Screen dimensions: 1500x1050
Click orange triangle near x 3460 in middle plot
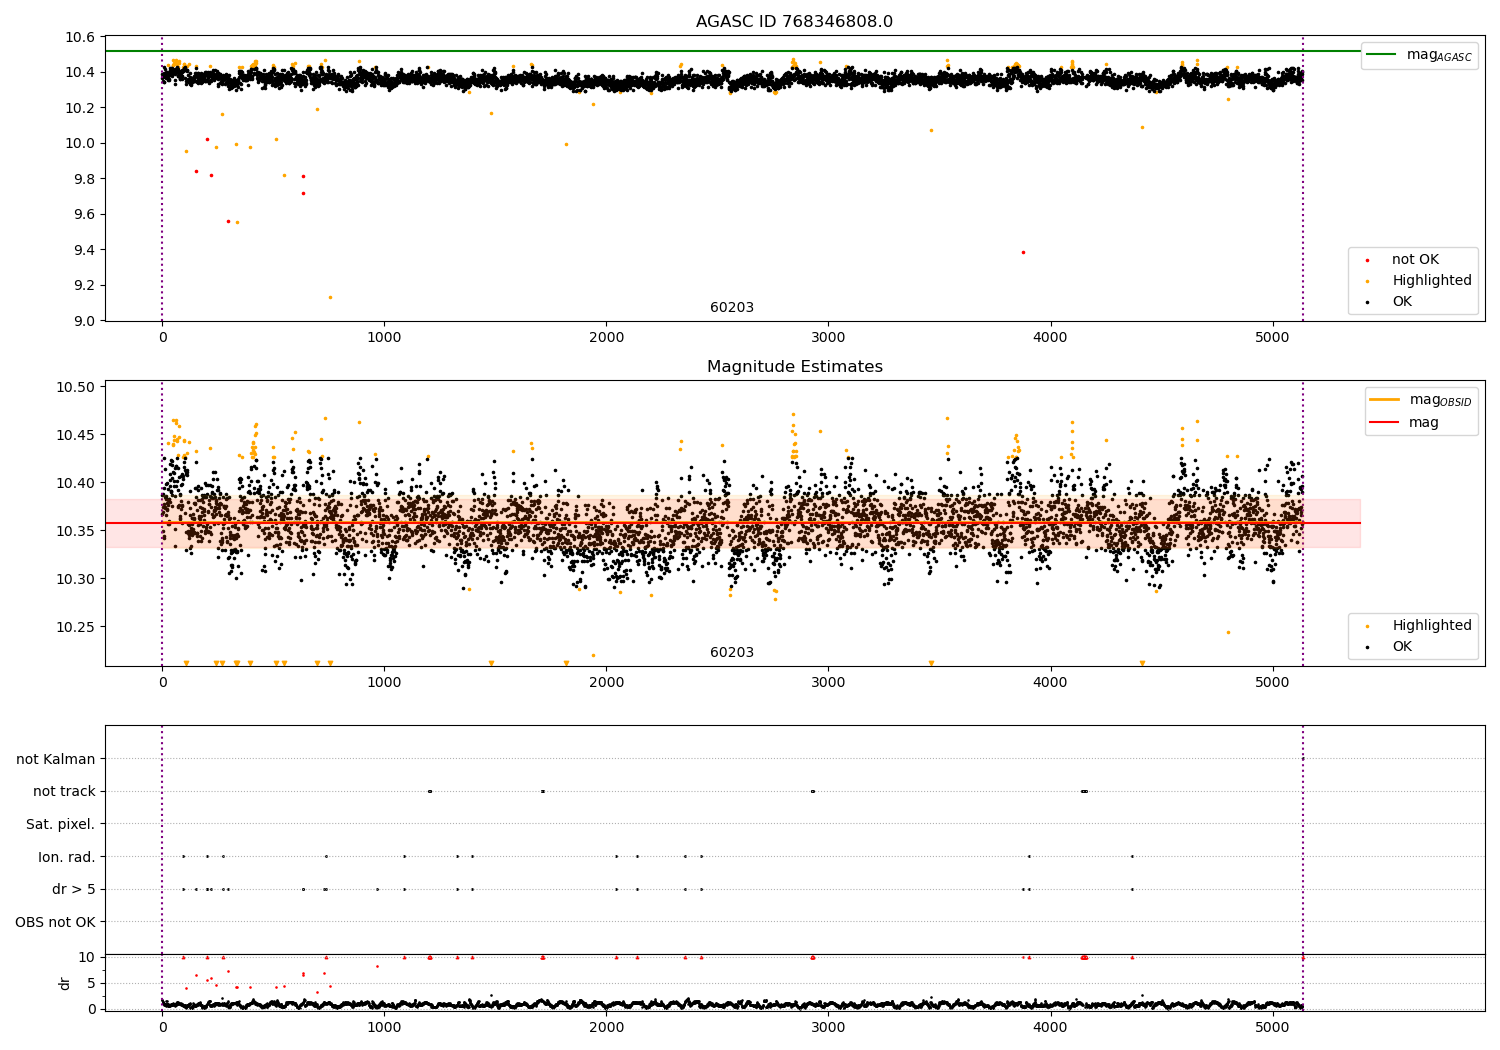pos(931,663)
